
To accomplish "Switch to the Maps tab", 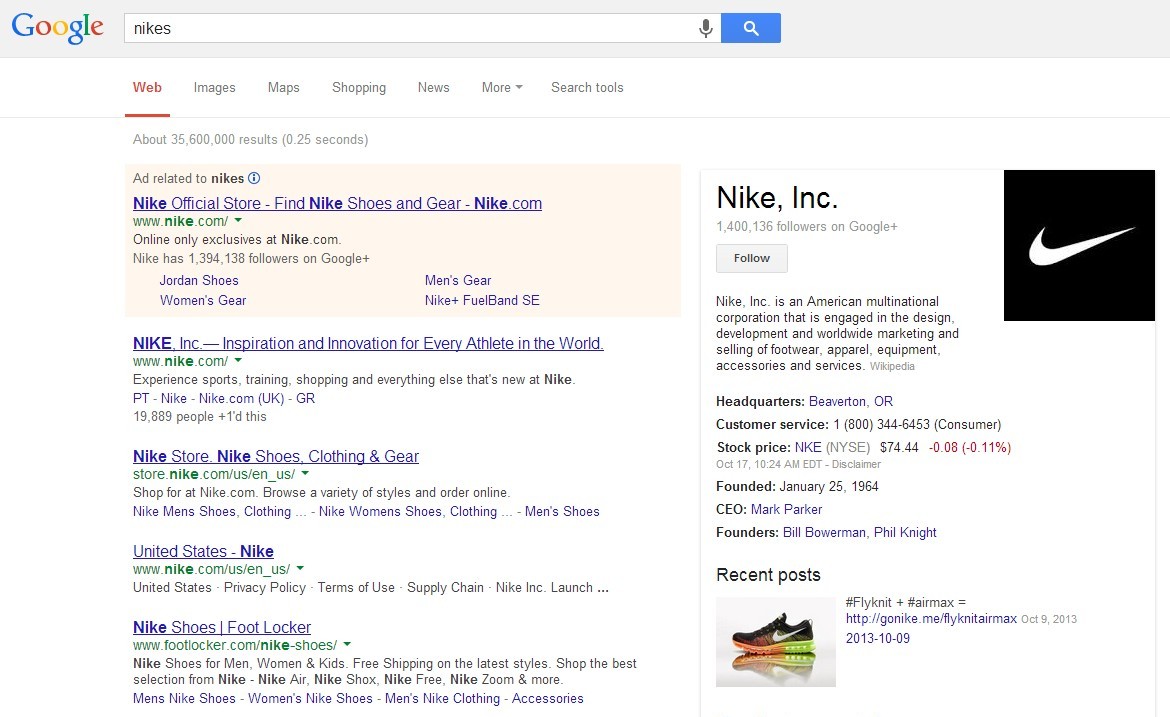I will click(284, 87).
